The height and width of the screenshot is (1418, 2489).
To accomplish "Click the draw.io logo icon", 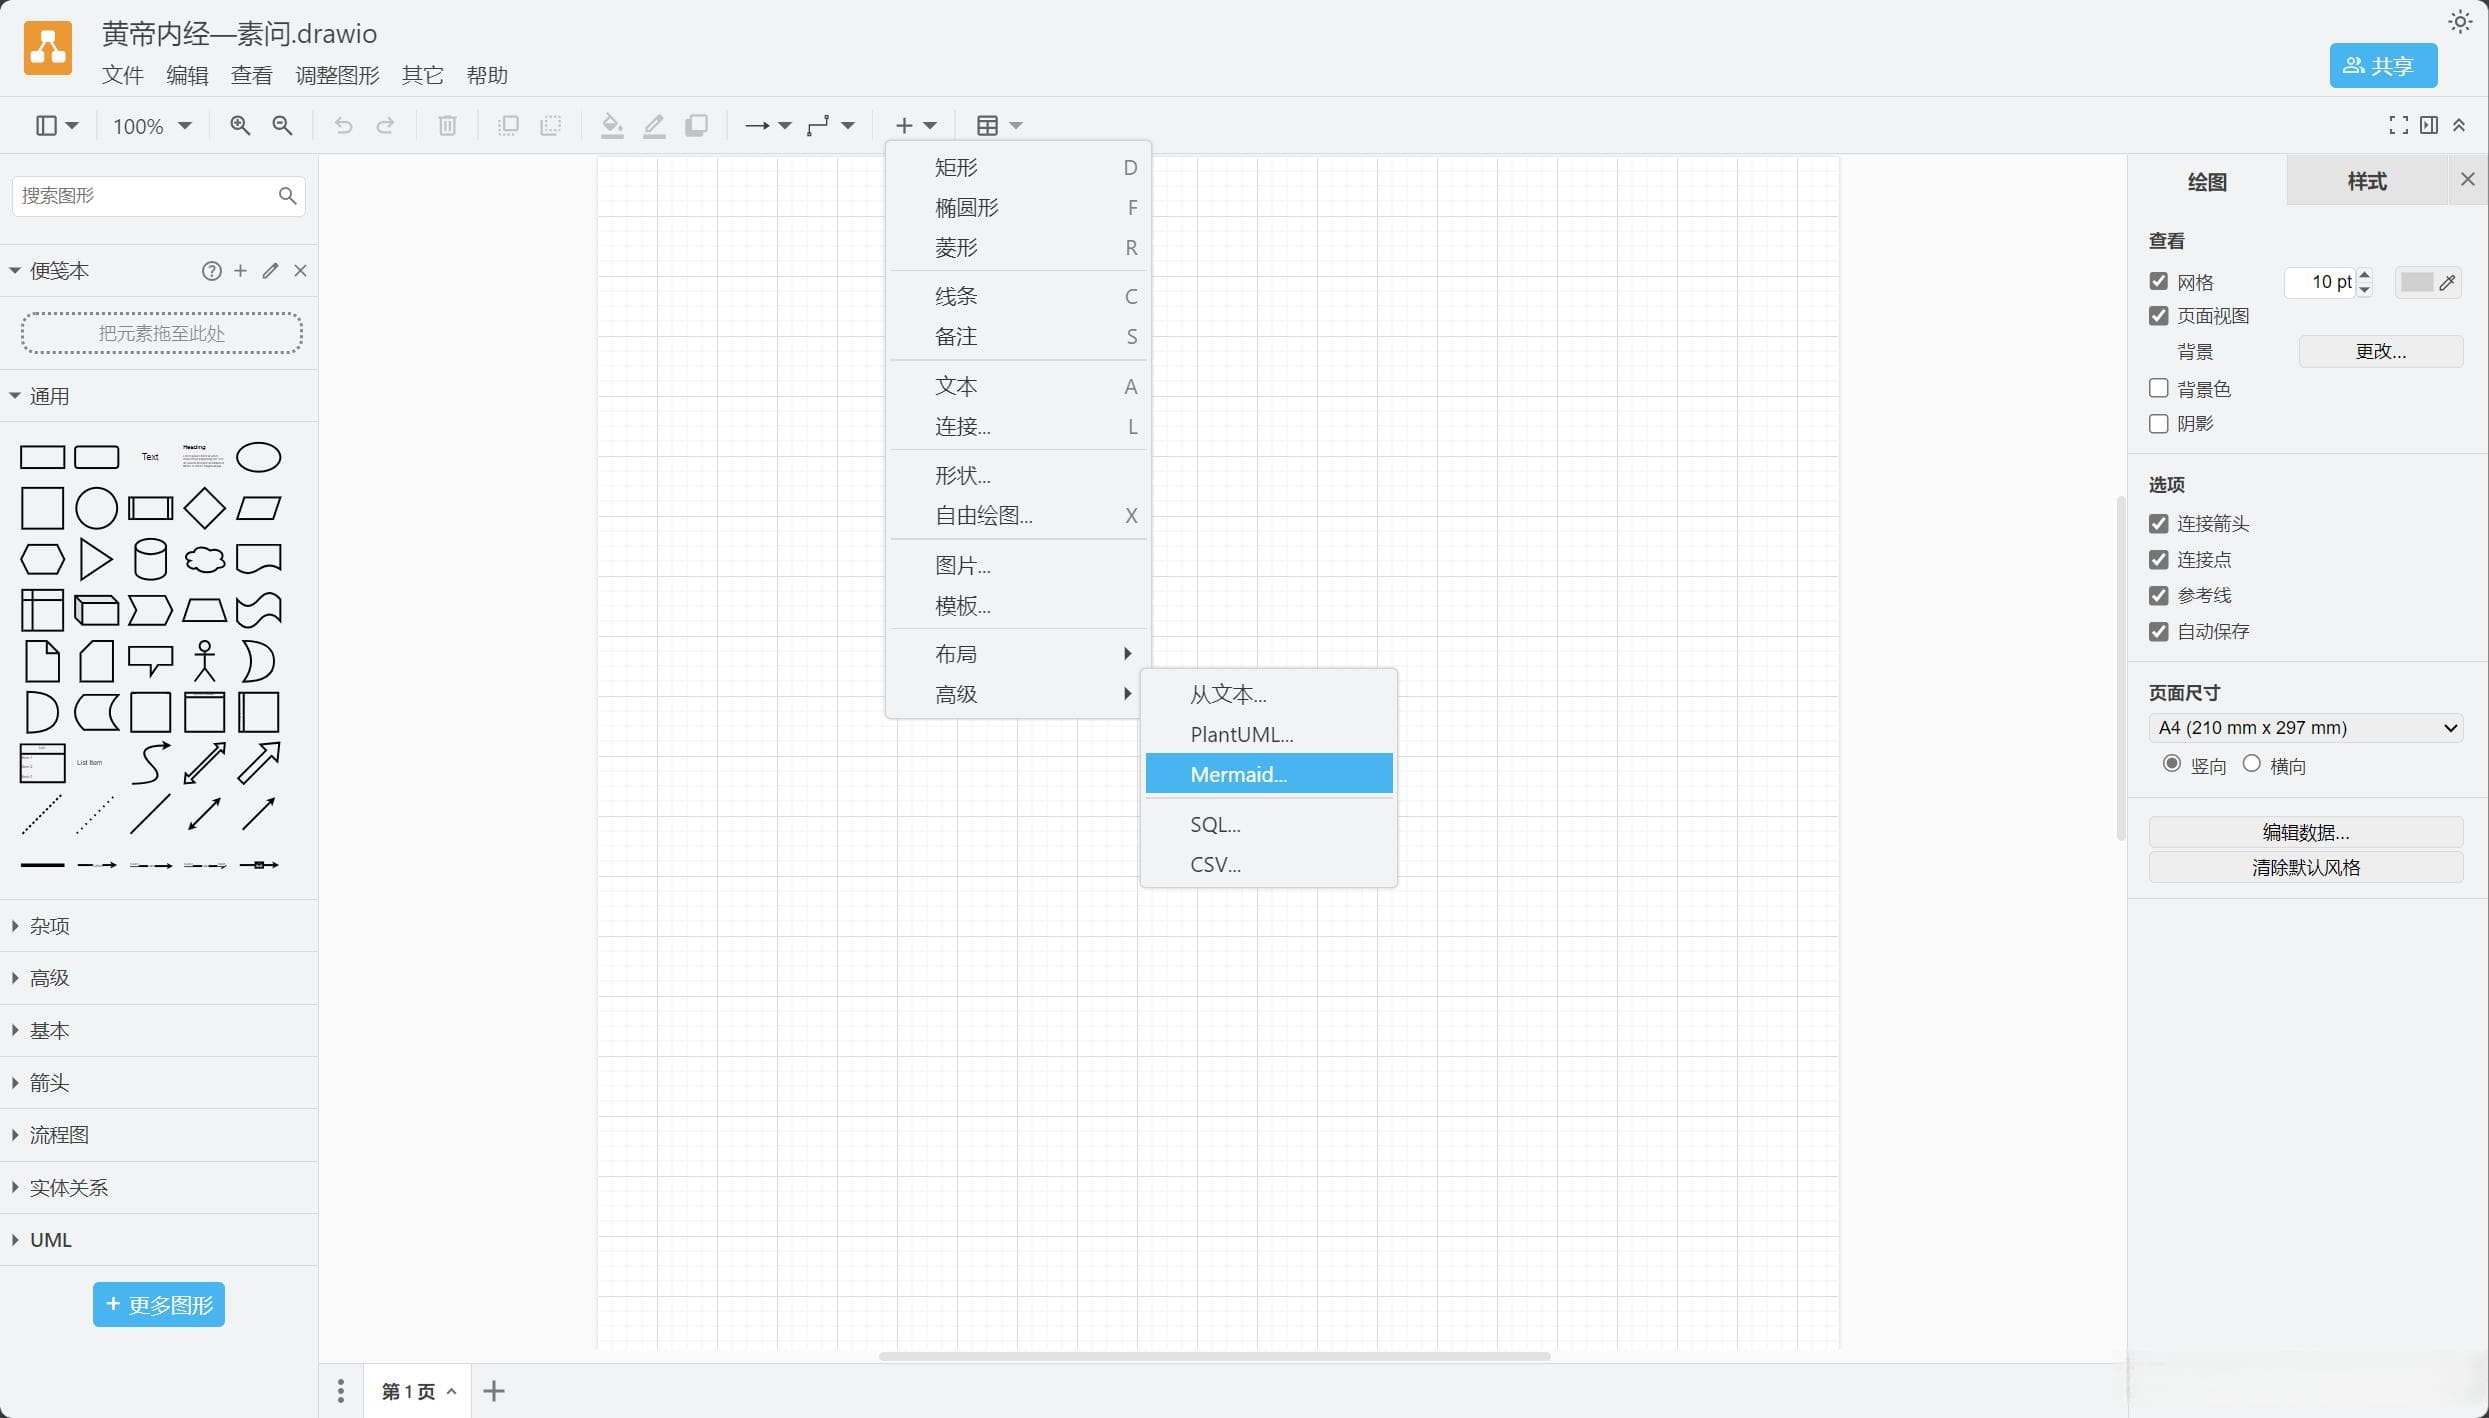I will point(48,48).
